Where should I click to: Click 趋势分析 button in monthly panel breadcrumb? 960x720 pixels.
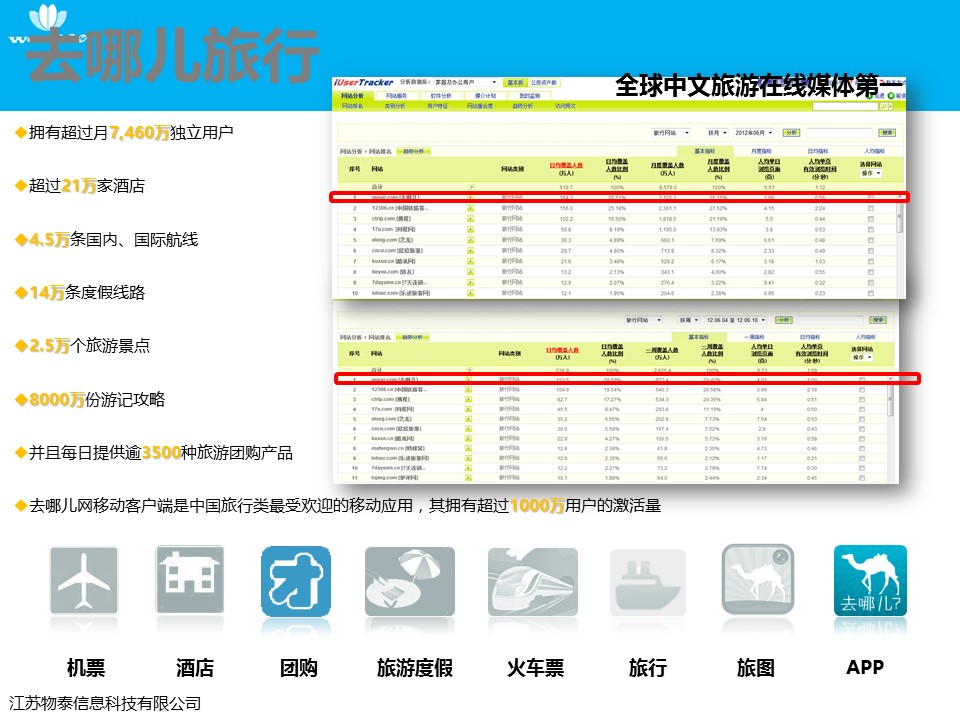pyautogui.click(x=414, y=151)
